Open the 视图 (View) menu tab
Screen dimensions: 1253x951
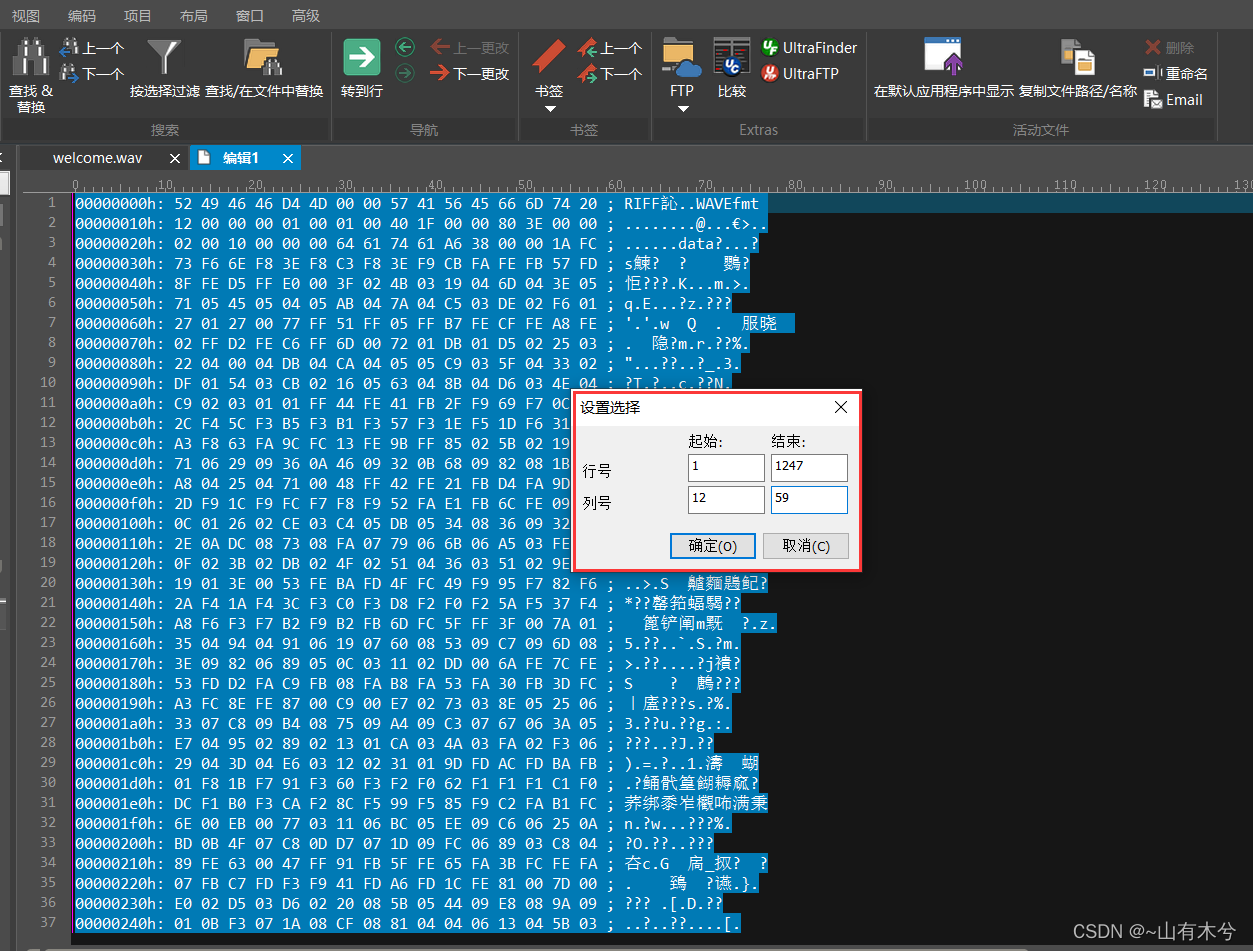[x=26, y=15]
